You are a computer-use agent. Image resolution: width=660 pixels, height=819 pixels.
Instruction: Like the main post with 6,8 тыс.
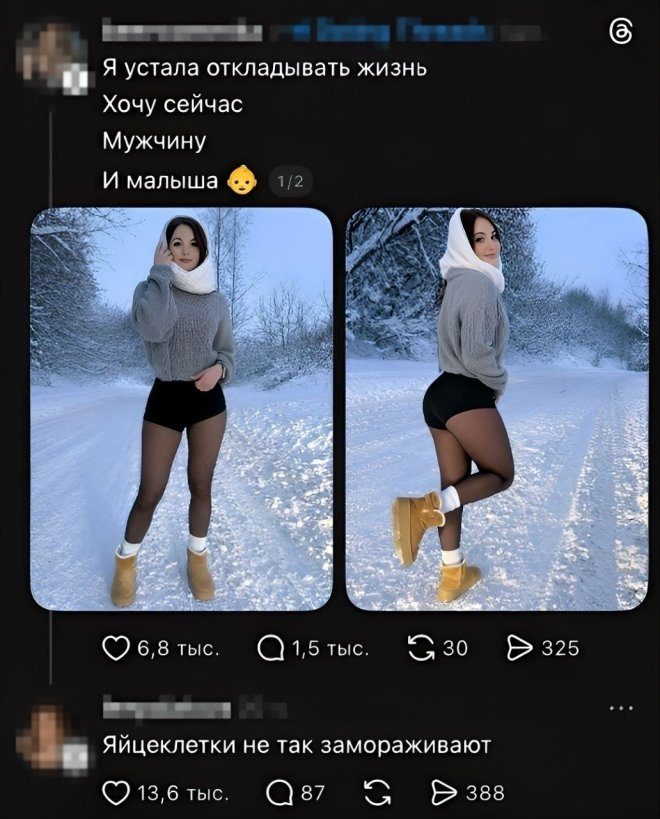click(115, 648)
